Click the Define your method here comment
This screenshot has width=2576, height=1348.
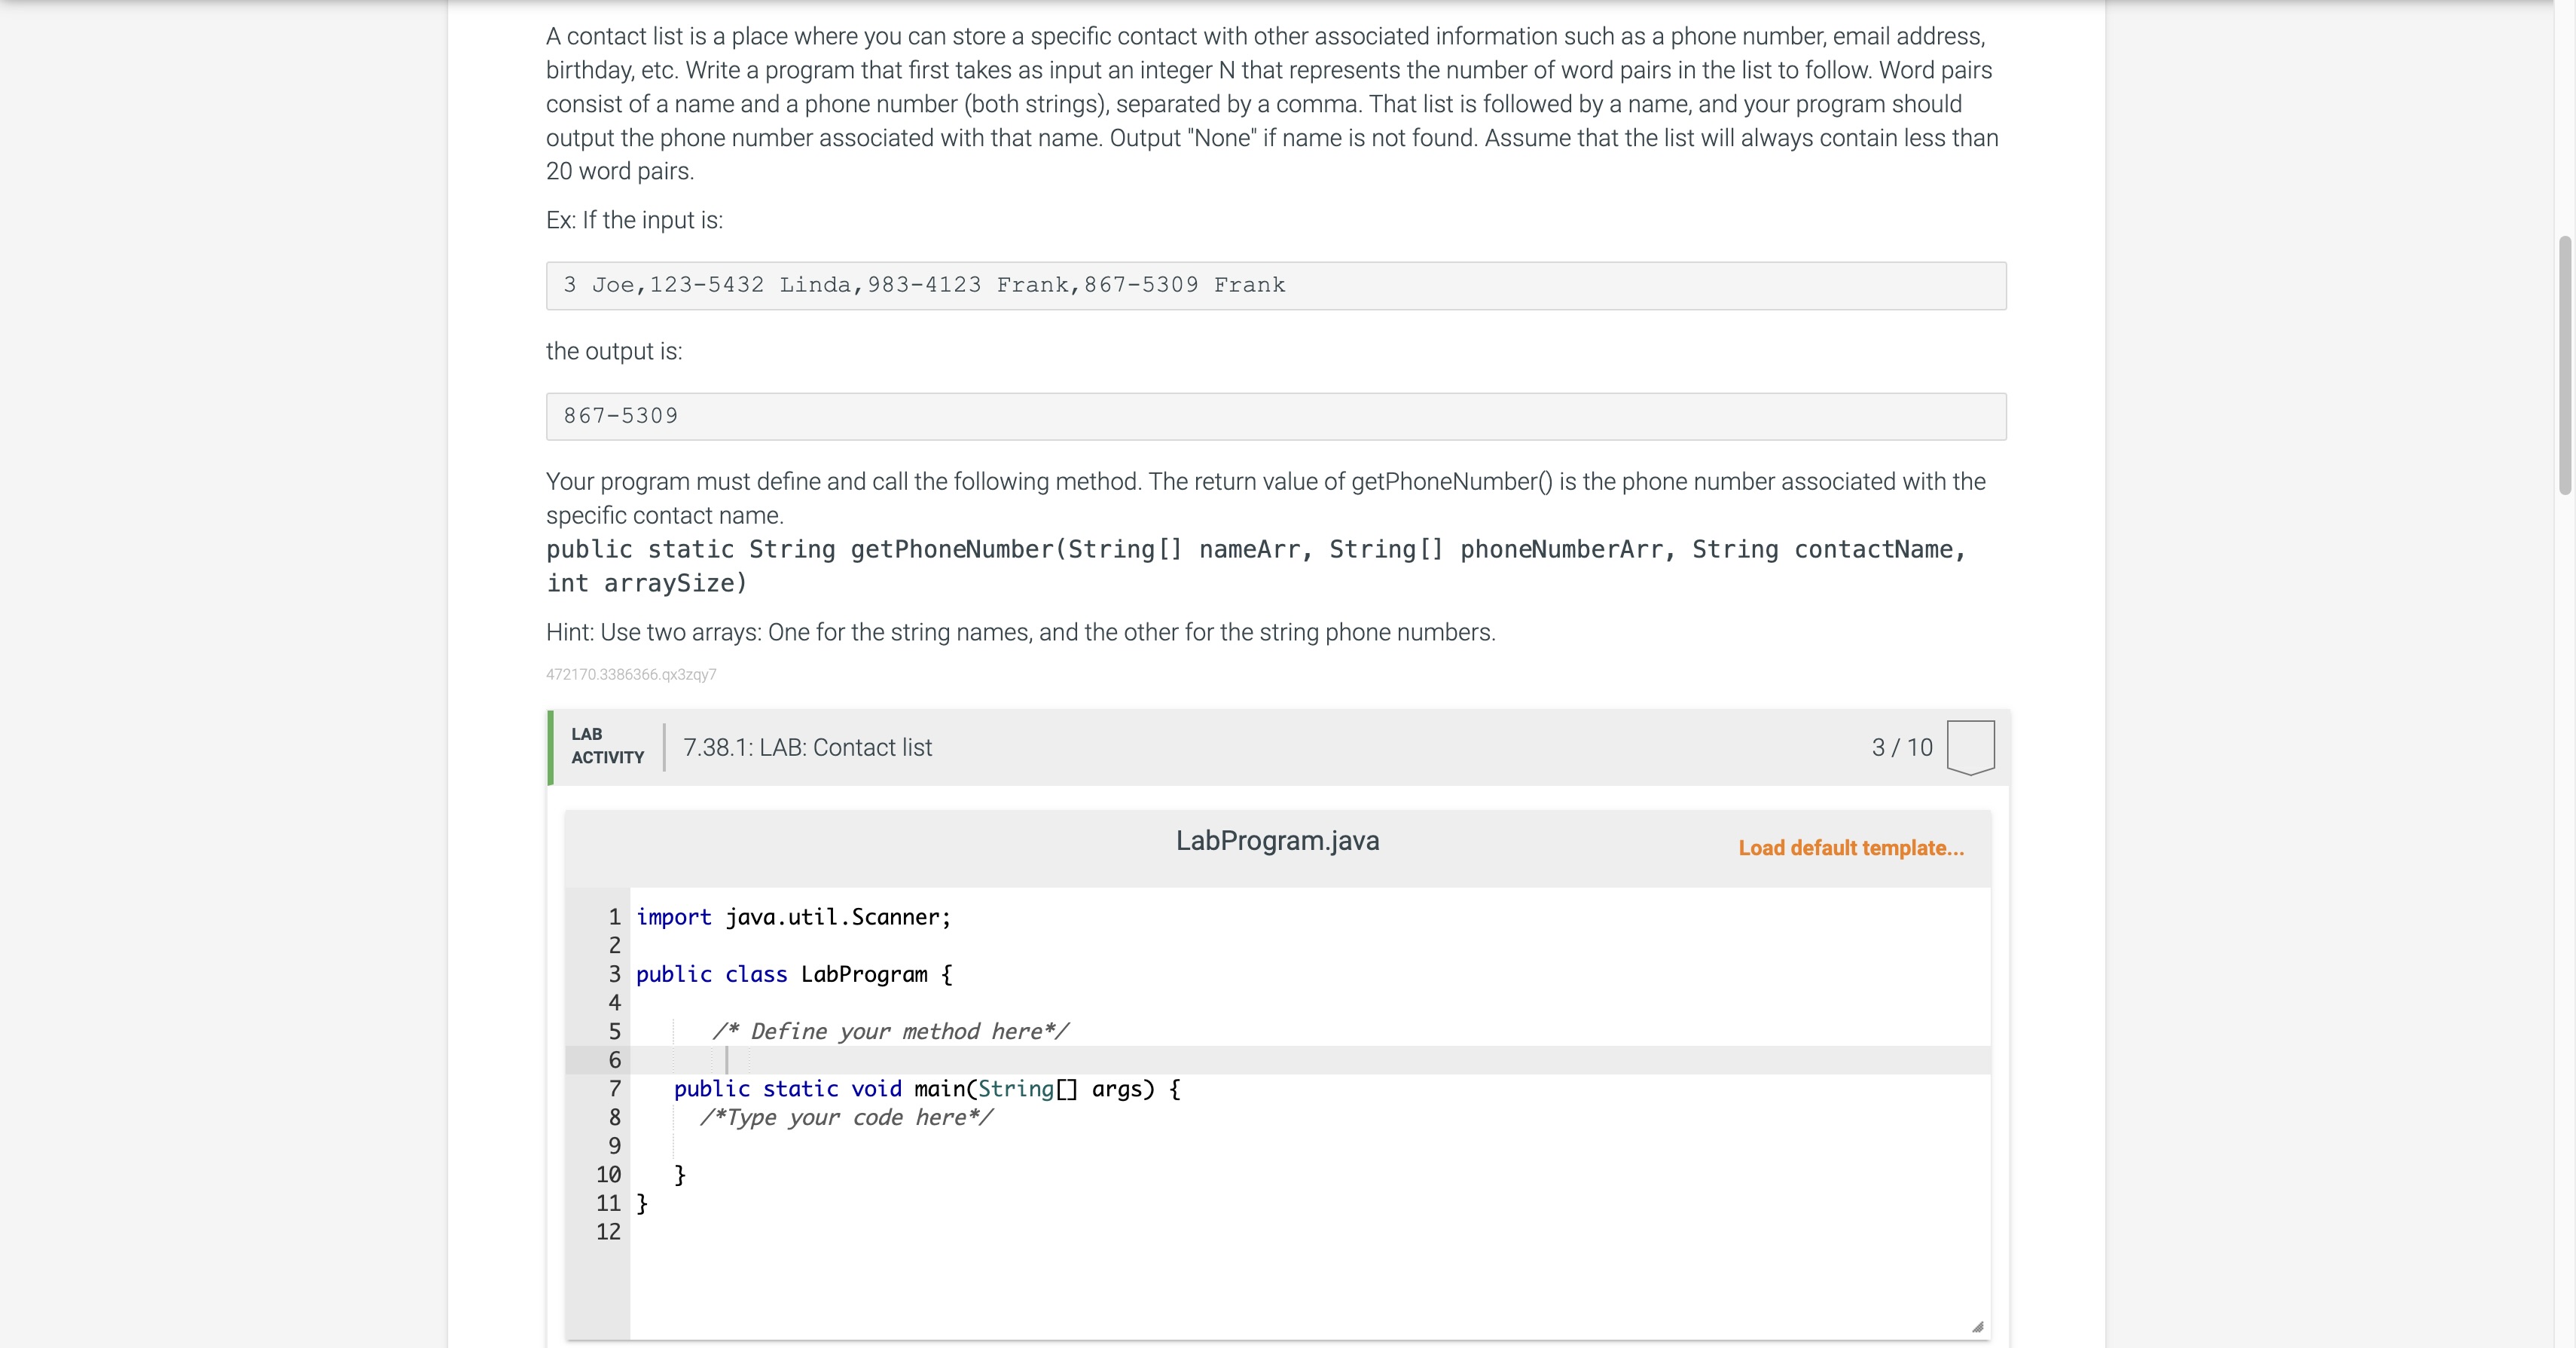(890, 1031)
